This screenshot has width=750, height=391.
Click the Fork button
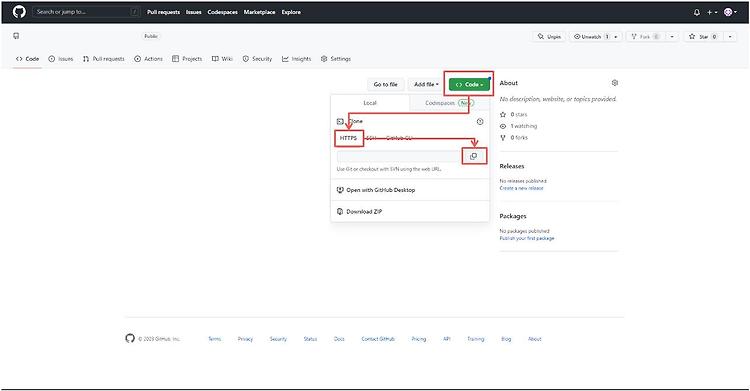point(645,36)
